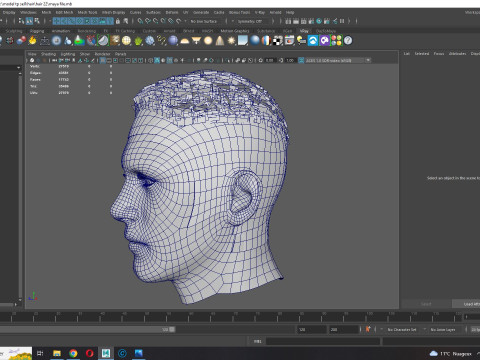Click the yellow grid sphere shelf icon
480x360 pixels.
pos(126,41)
